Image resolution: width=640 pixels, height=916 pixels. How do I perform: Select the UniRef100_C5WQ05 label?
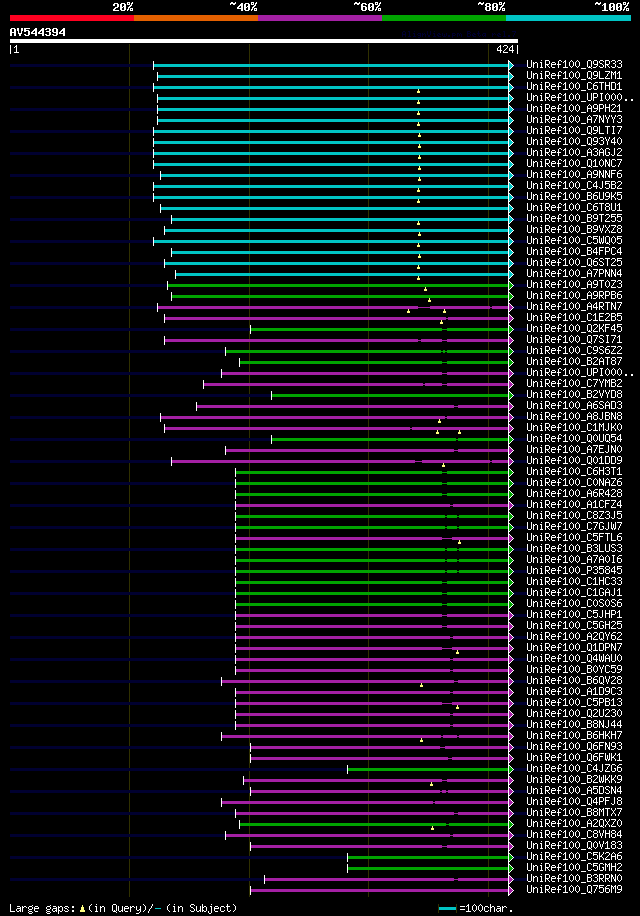pyautogui.click(x=574, y=241)
